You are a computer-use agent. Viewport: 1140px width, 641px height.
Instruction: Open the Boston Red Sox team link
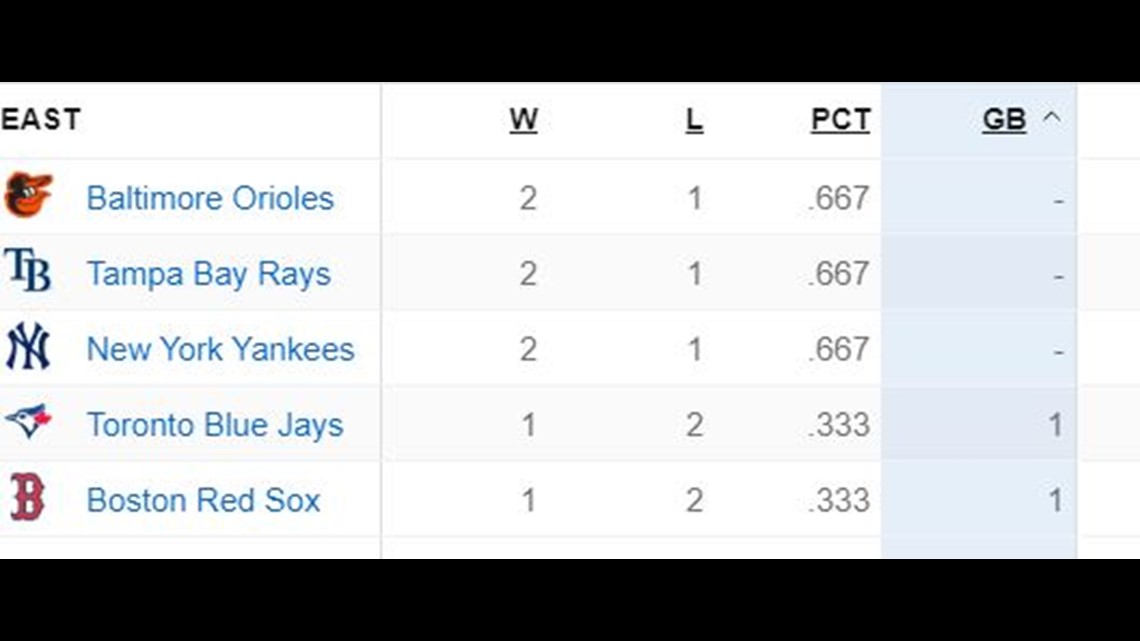tap(204, 500)
